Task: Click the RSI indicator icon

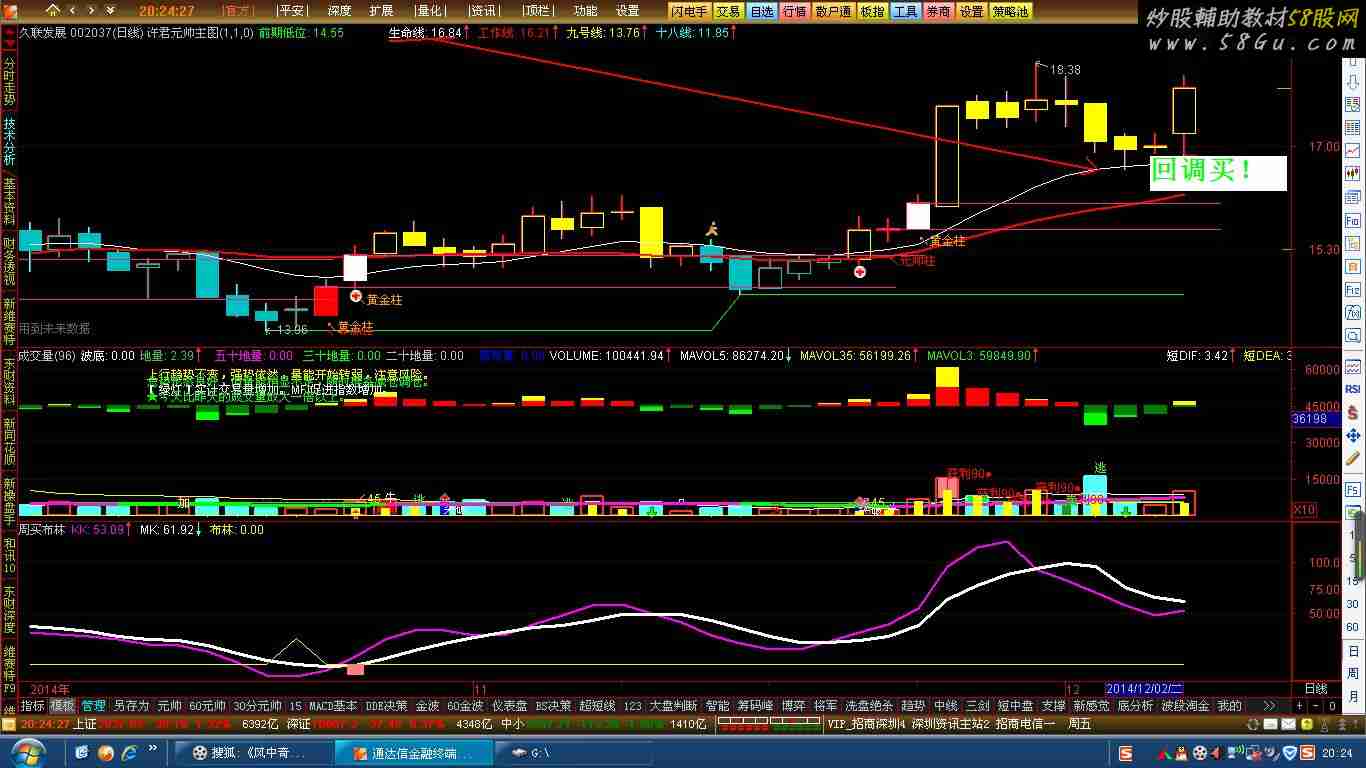Action: tap(1353, 389)
